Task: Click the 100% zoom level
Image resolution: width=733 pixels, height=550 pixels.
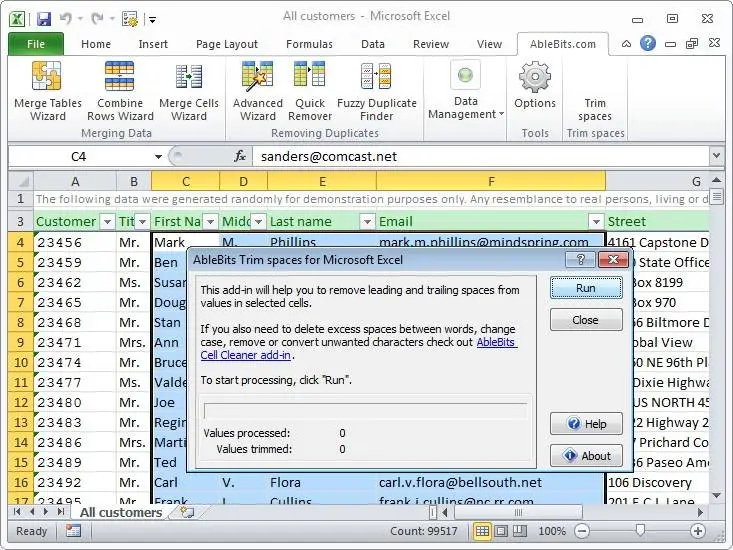Action: point(552,531)
